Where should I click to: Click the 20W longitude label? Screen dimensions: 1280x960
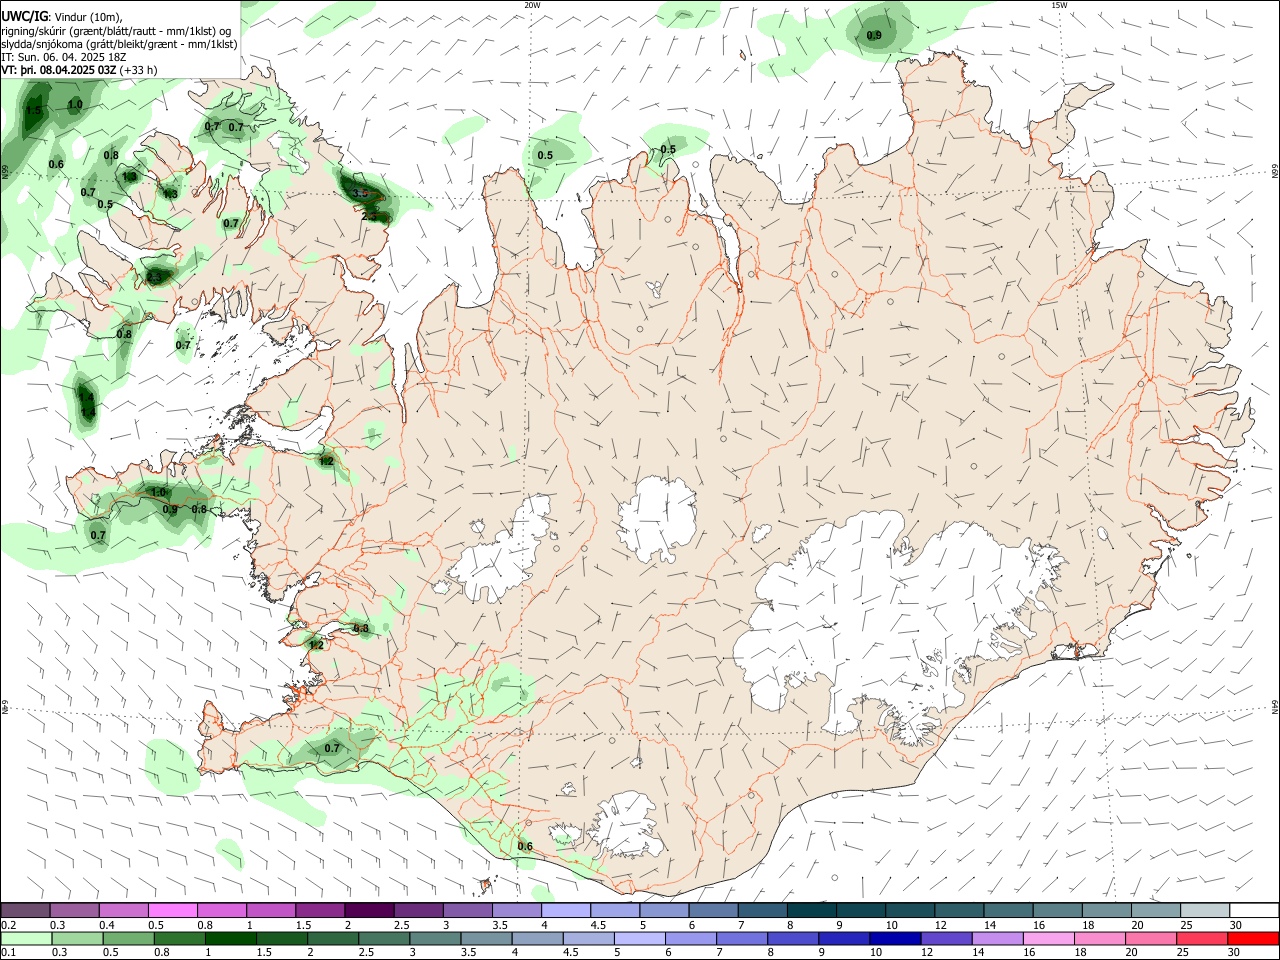click(532, 5)
